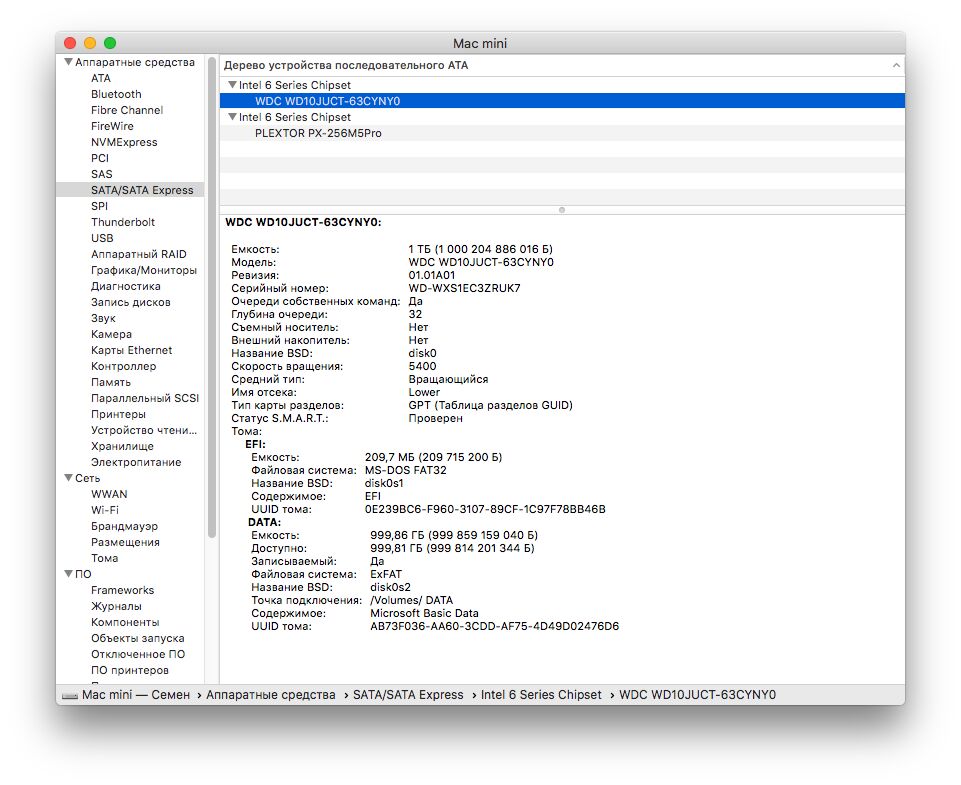Open Брандмауэр network section
The image size is (961, 785).
click(124, 525)
